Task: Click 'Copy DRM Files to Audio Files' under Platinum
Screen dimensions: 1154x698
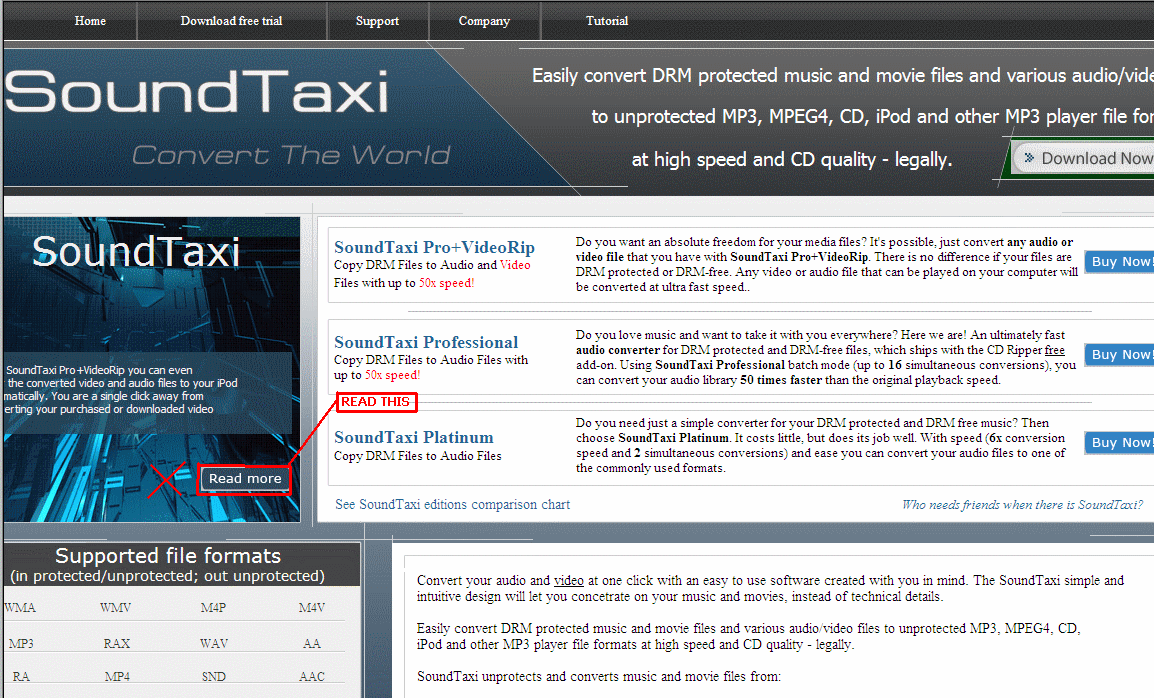Action: tap(417, 456)
